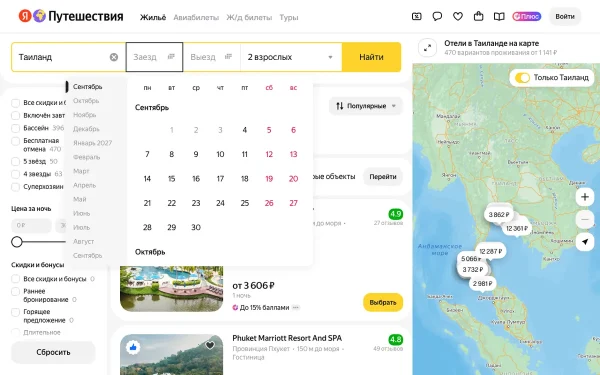Jump to Декабрь in month list
The height and width of the screenshot is (375, 600).
[86, 129]
